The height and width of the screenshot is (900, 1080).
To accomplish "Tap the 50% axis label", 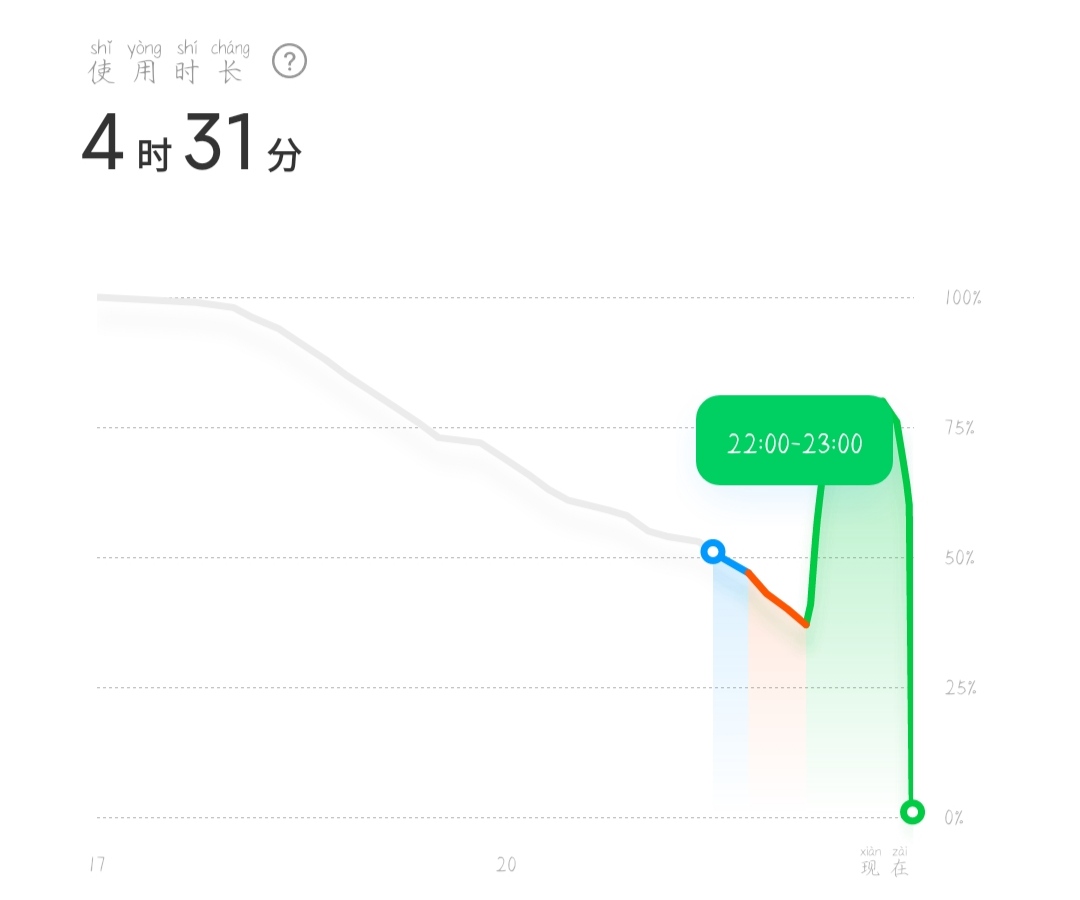I will pyautogui.click(x=959, y=557).
